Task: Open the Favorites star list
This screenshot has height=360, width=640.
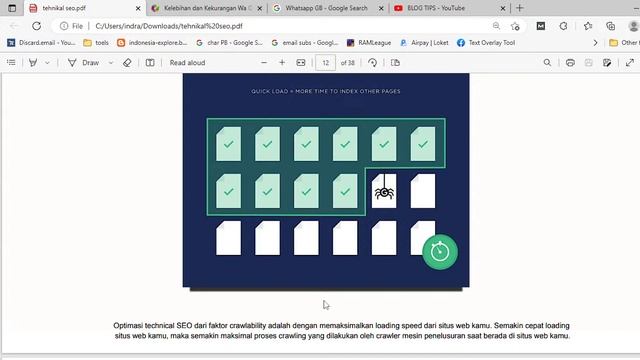Action: coord(588,26)
